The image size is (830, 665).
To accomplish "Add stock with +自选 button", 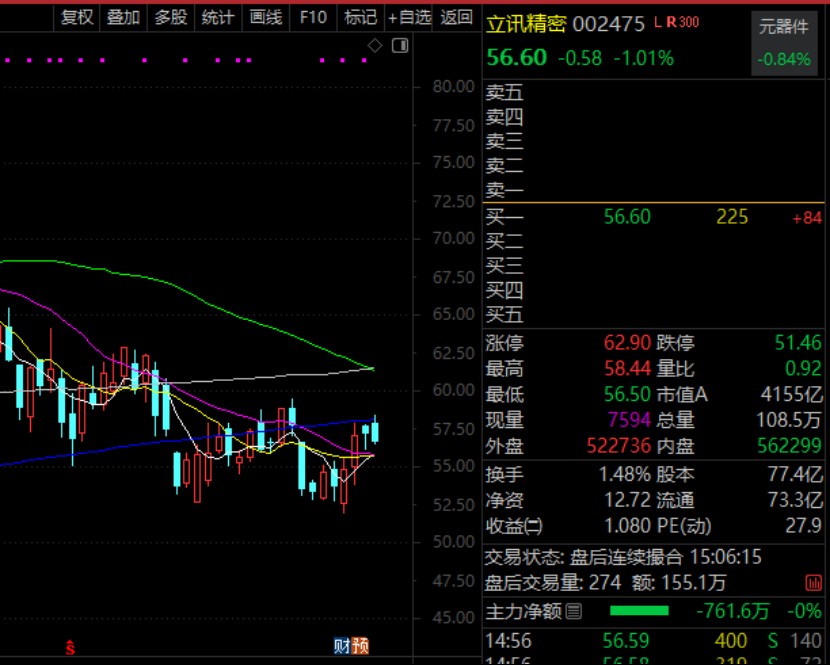I will [409, 17].
